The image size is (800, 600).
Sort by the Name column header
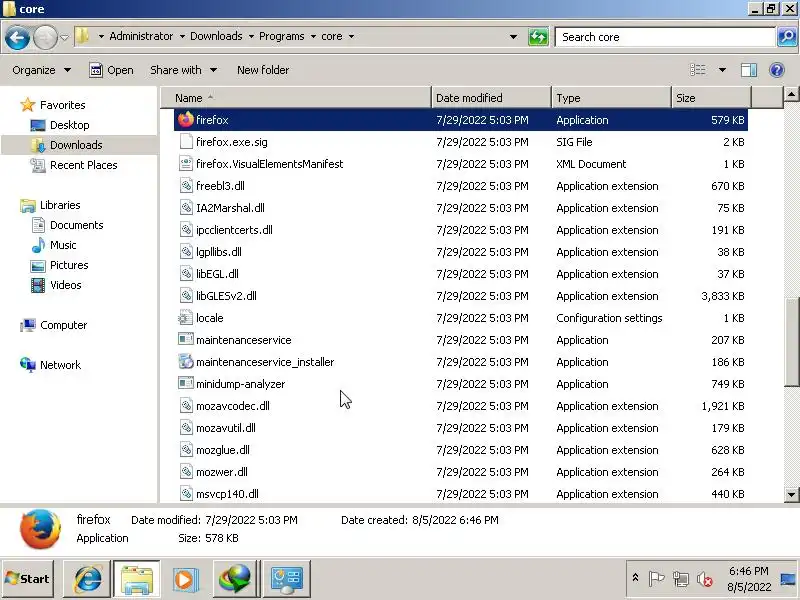tap(296, 98)
